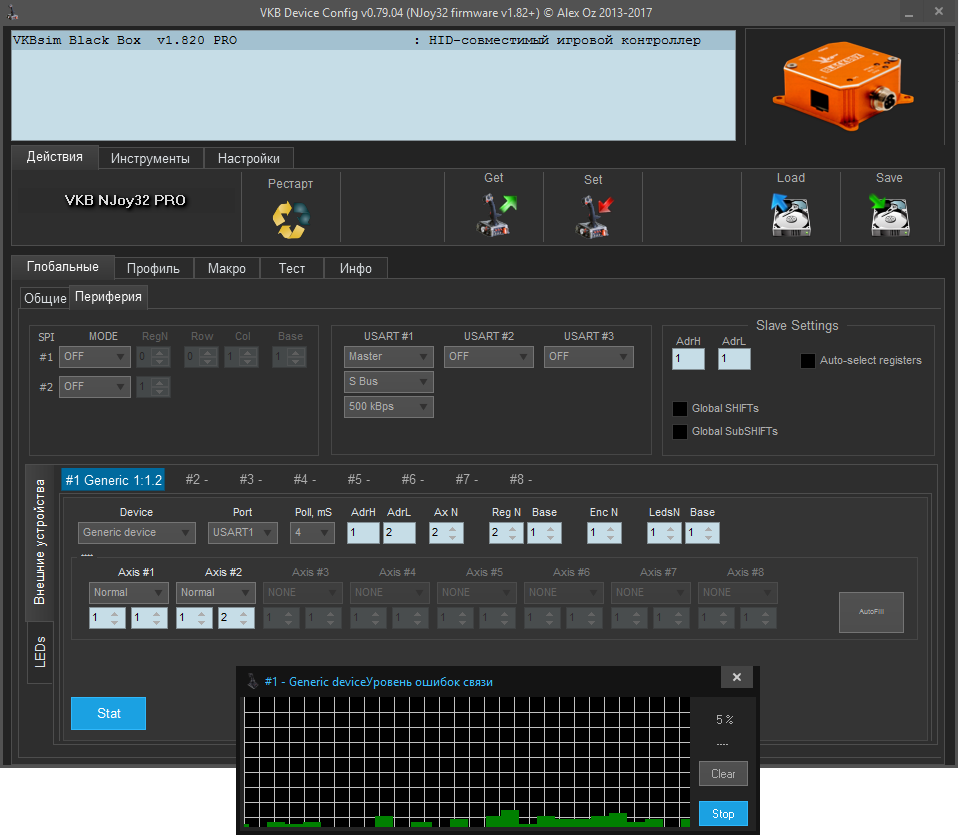Viewport: 959px width, 835px height.
Task: Open USART #1 Master dropdown
Action: click(x=388, y=357)
